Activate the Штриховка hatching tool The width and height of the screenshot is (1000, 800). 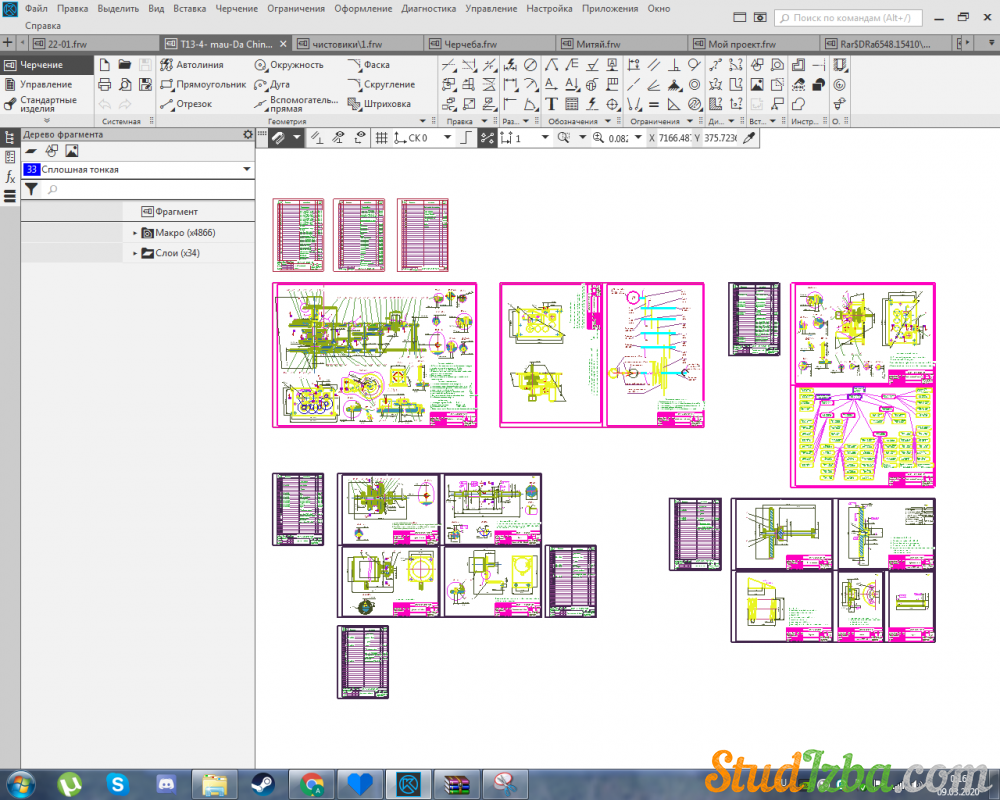pyautogui.click(x=379, y=104)
